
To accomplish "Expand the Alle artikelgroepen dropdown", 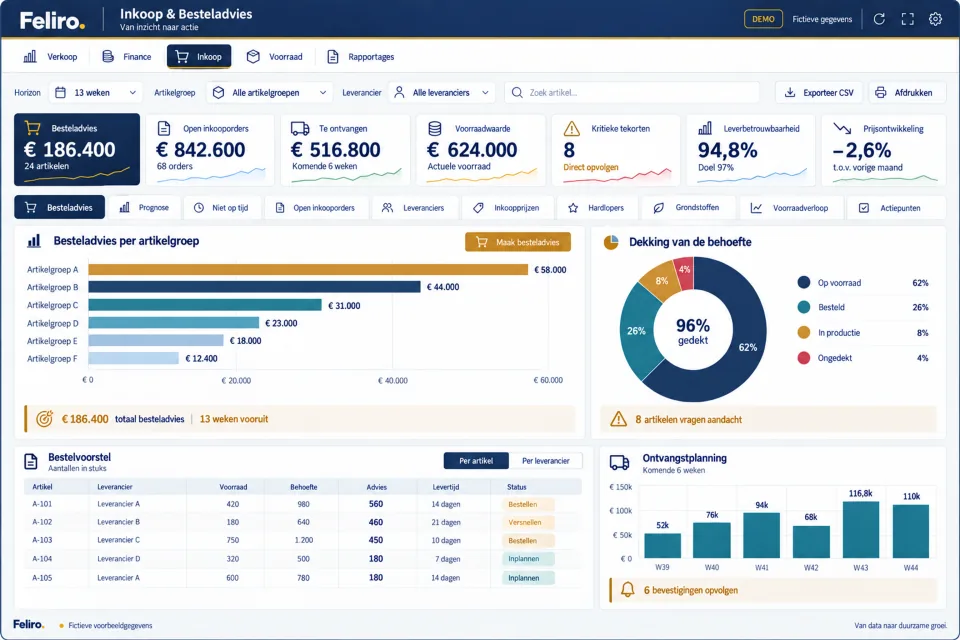I will (x=269, y=92).
